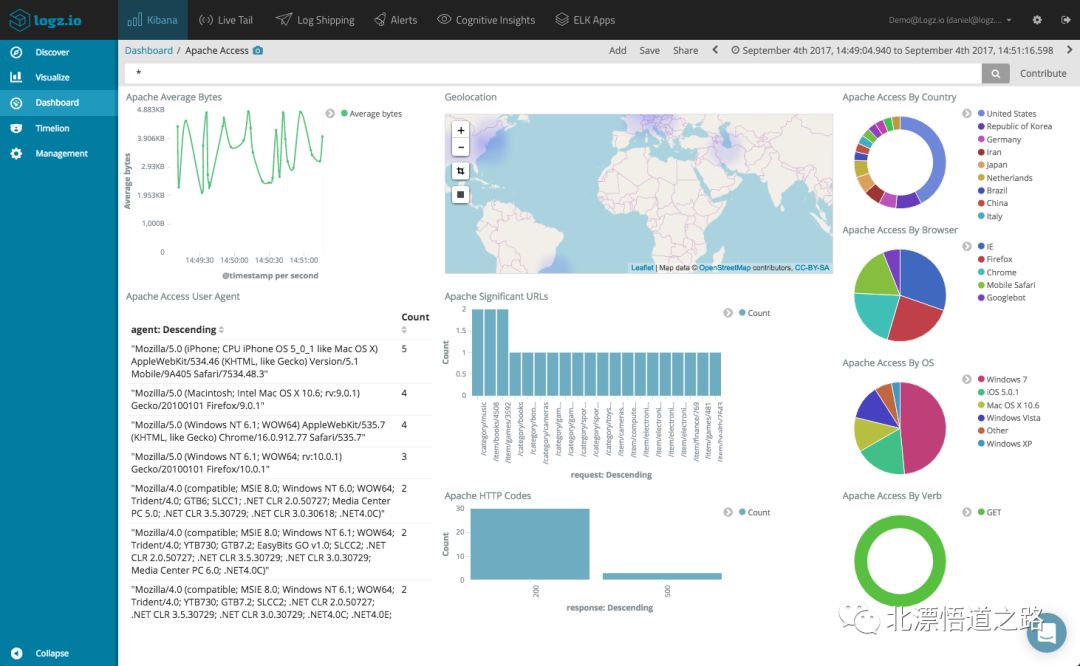Click the Add button
This screenshot has width=1080, height=666.
pyautogui.click(x=618, y=50)
